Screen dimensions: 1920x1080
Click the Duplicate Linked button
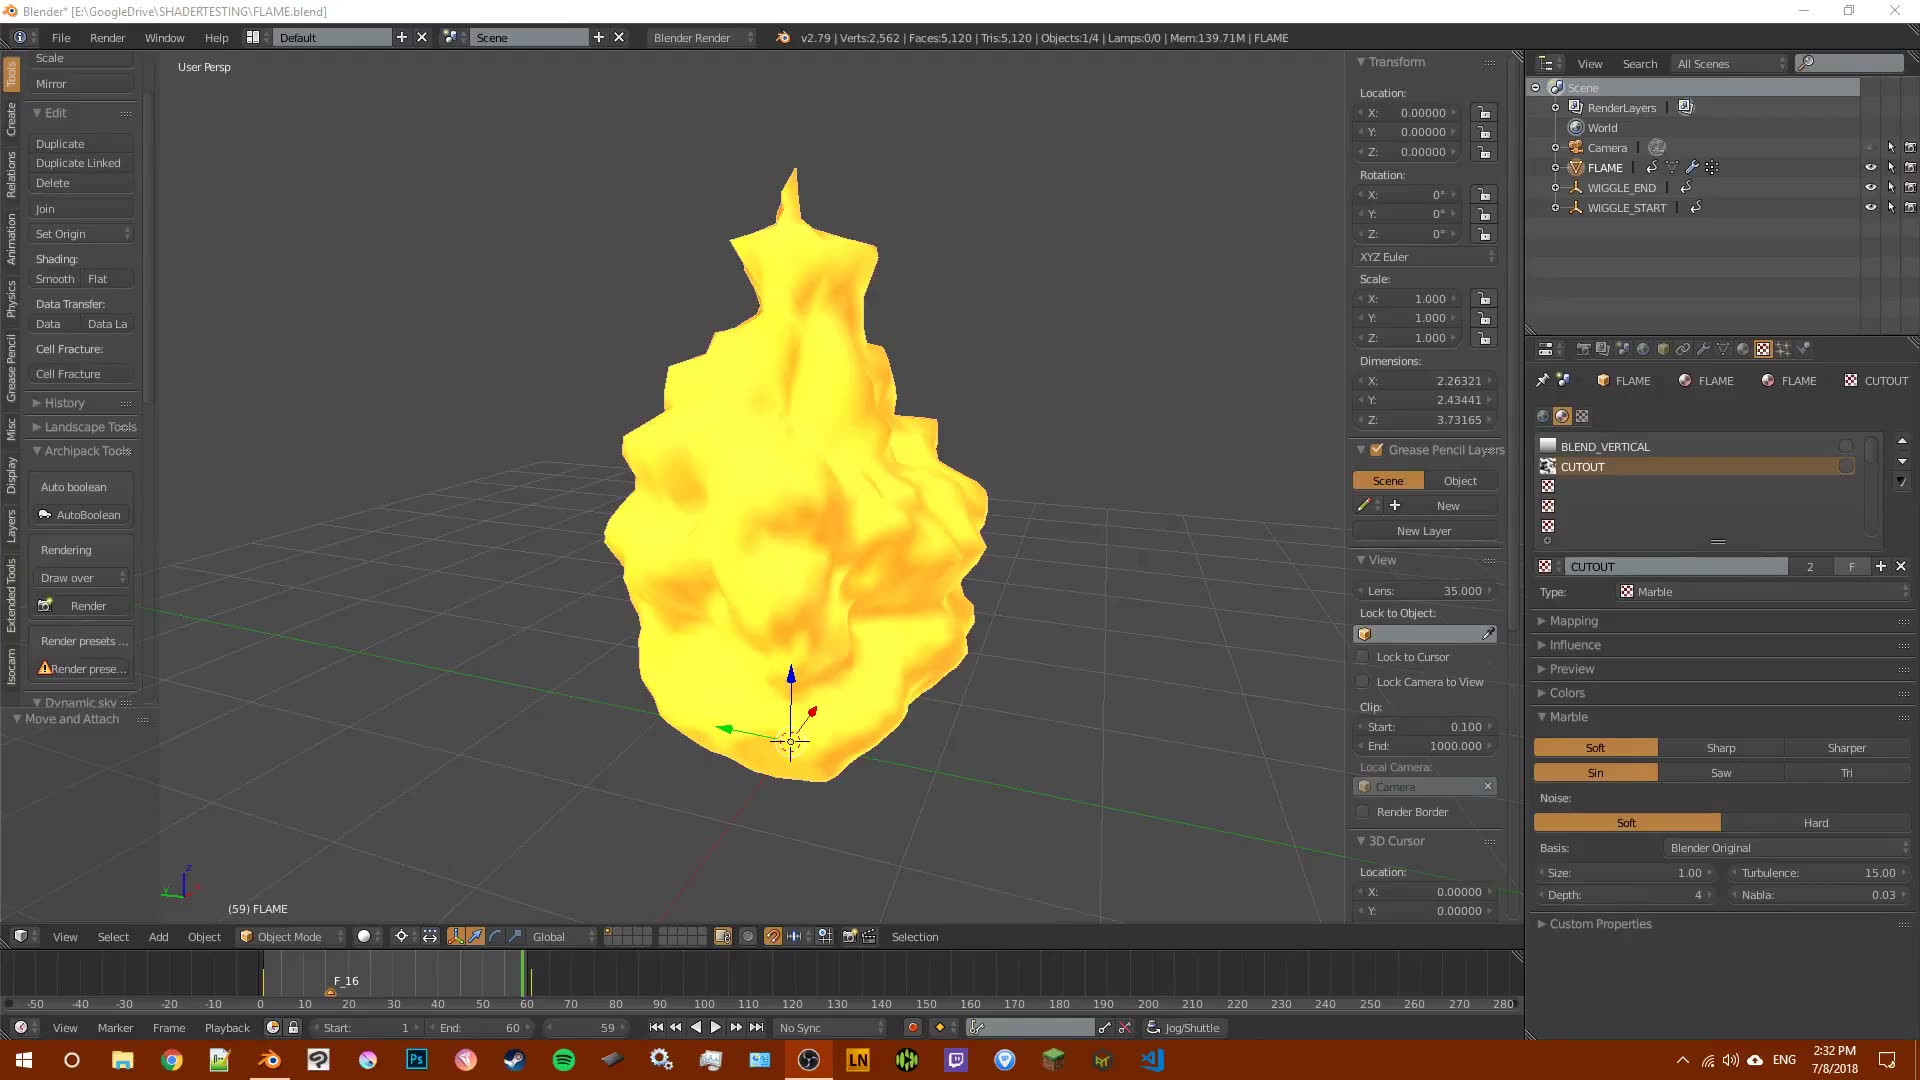[78, 163]
